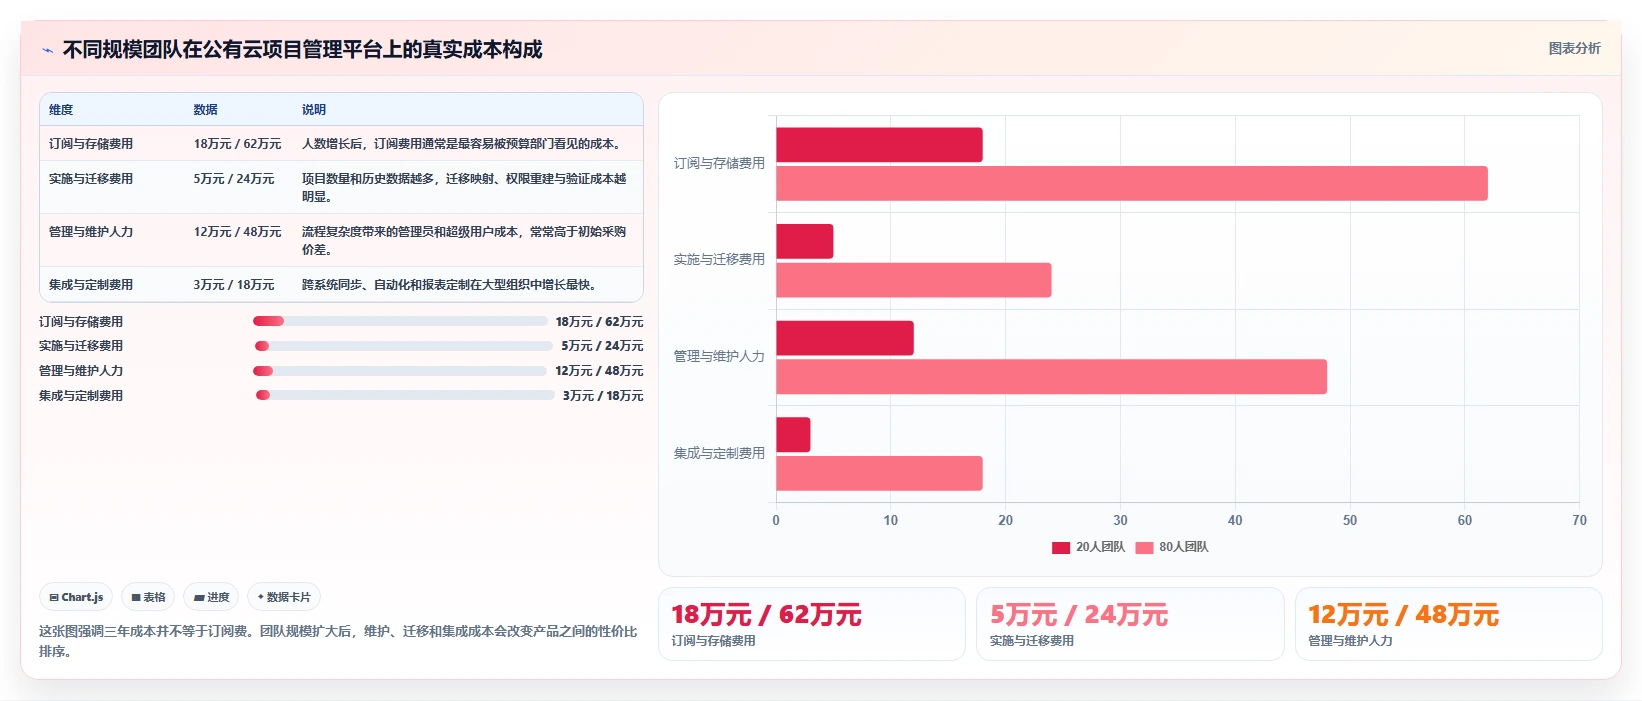Click the footer note starting 这张图强调三年成本
The height and width of the screenshot is (701, 1642).
click(338, 641)
